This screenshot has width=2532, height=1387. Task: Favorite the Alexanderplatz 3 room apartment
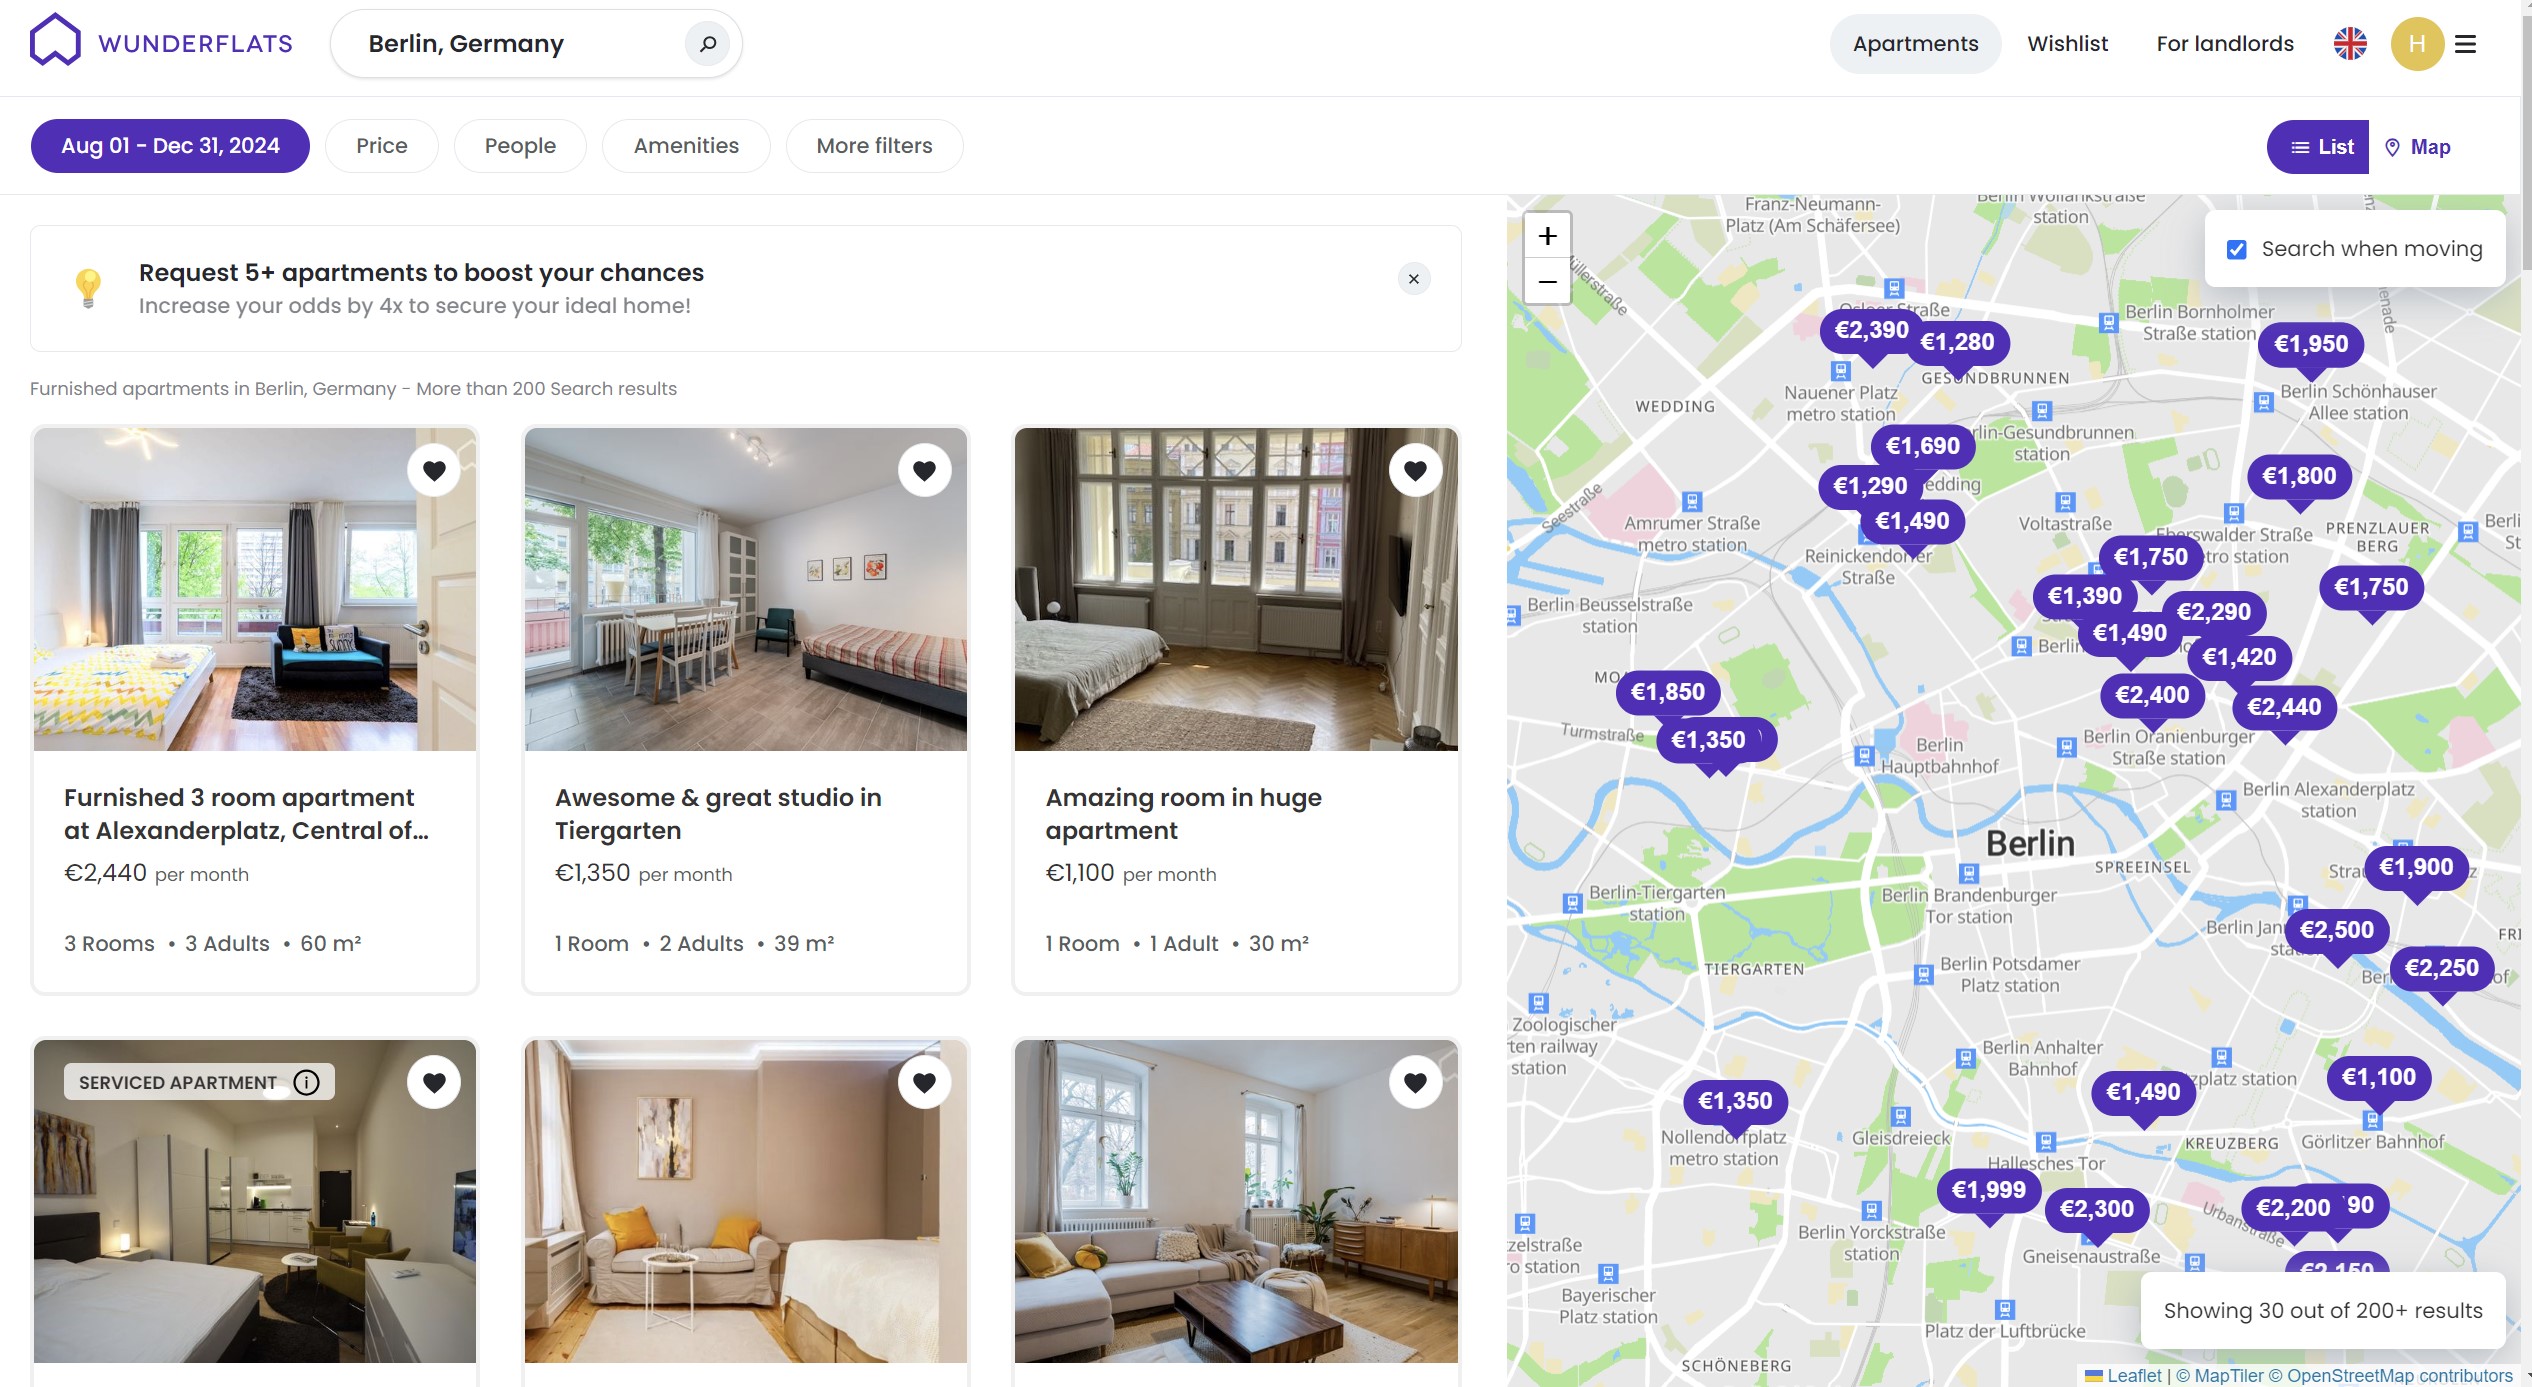point(434,470)
